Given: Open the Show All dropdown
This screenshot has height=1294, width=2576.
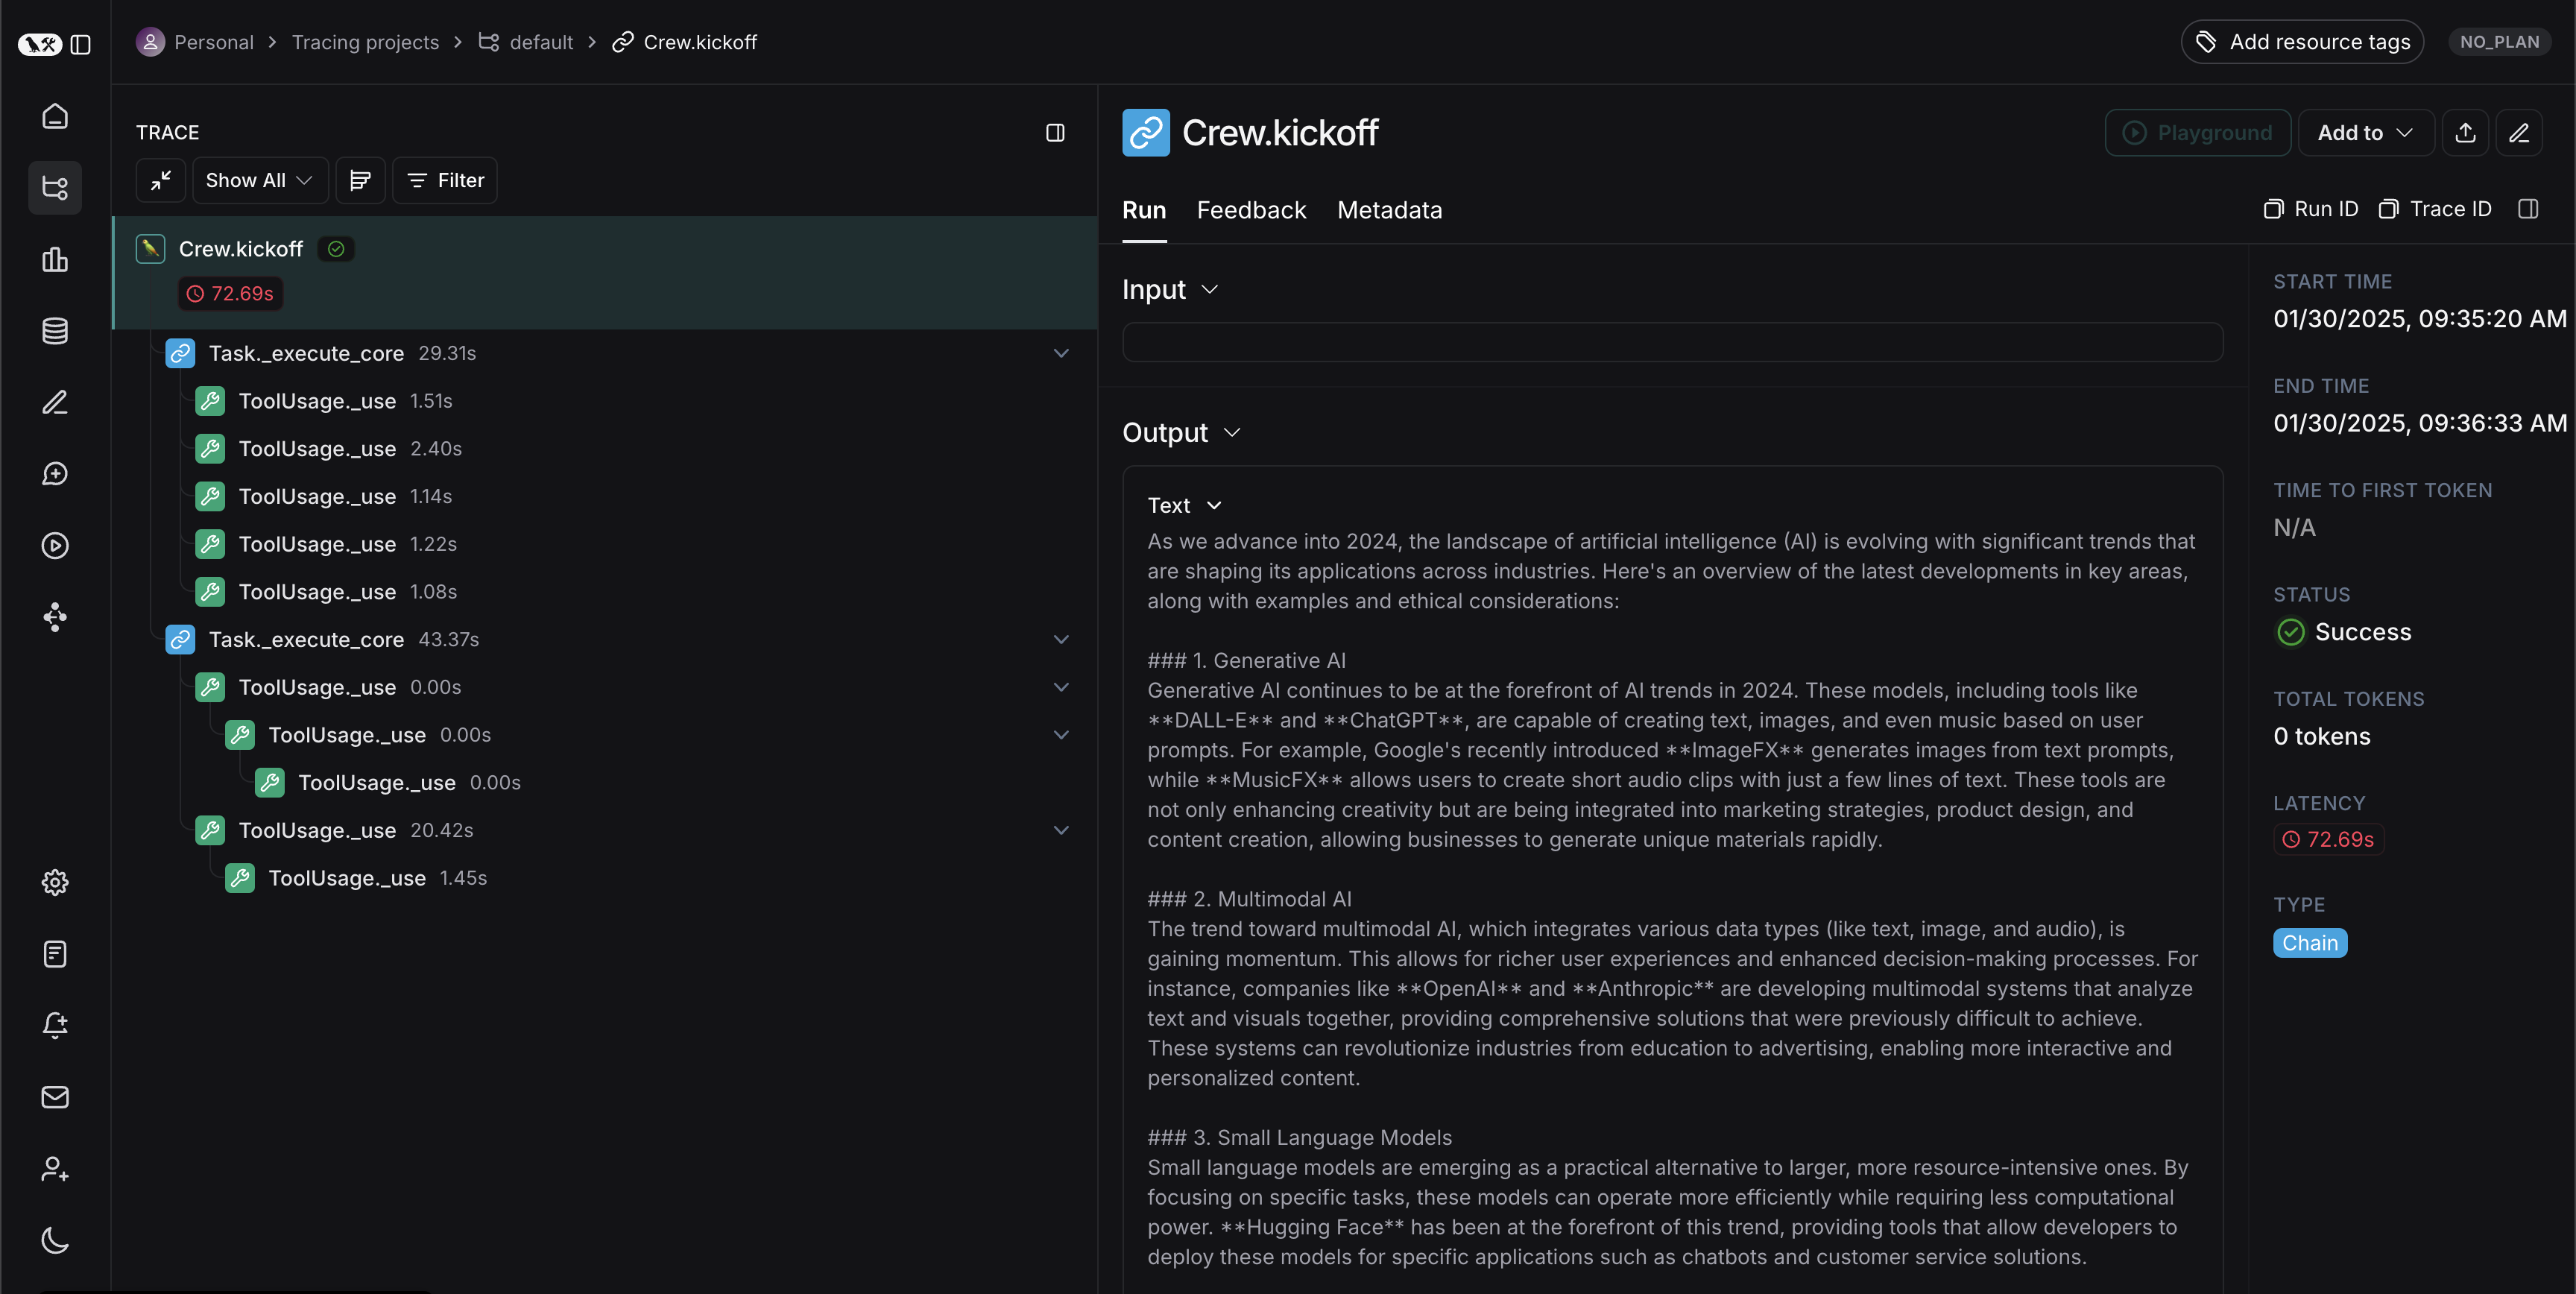Looking at the screenshot, I should pyautogui.click(x=259, y=180).
